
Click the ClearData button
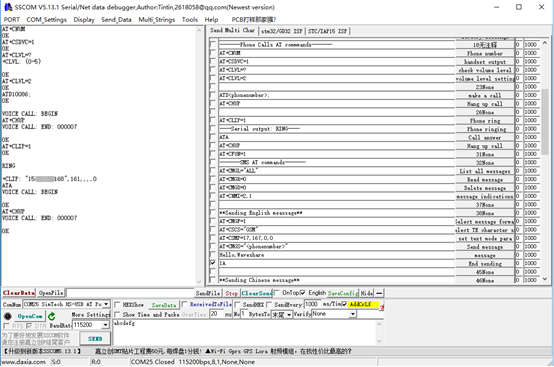19,293
